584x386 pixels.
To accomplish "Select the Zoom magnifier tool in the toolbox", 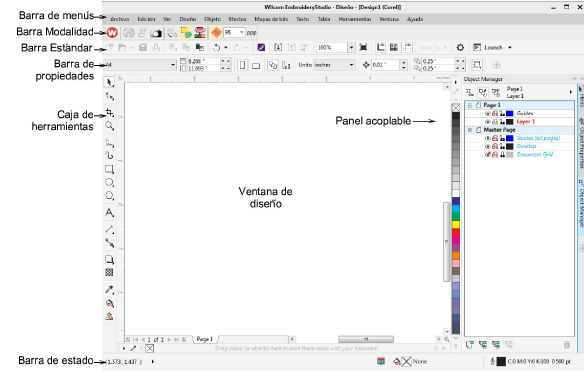I will (x=109, y=126).
